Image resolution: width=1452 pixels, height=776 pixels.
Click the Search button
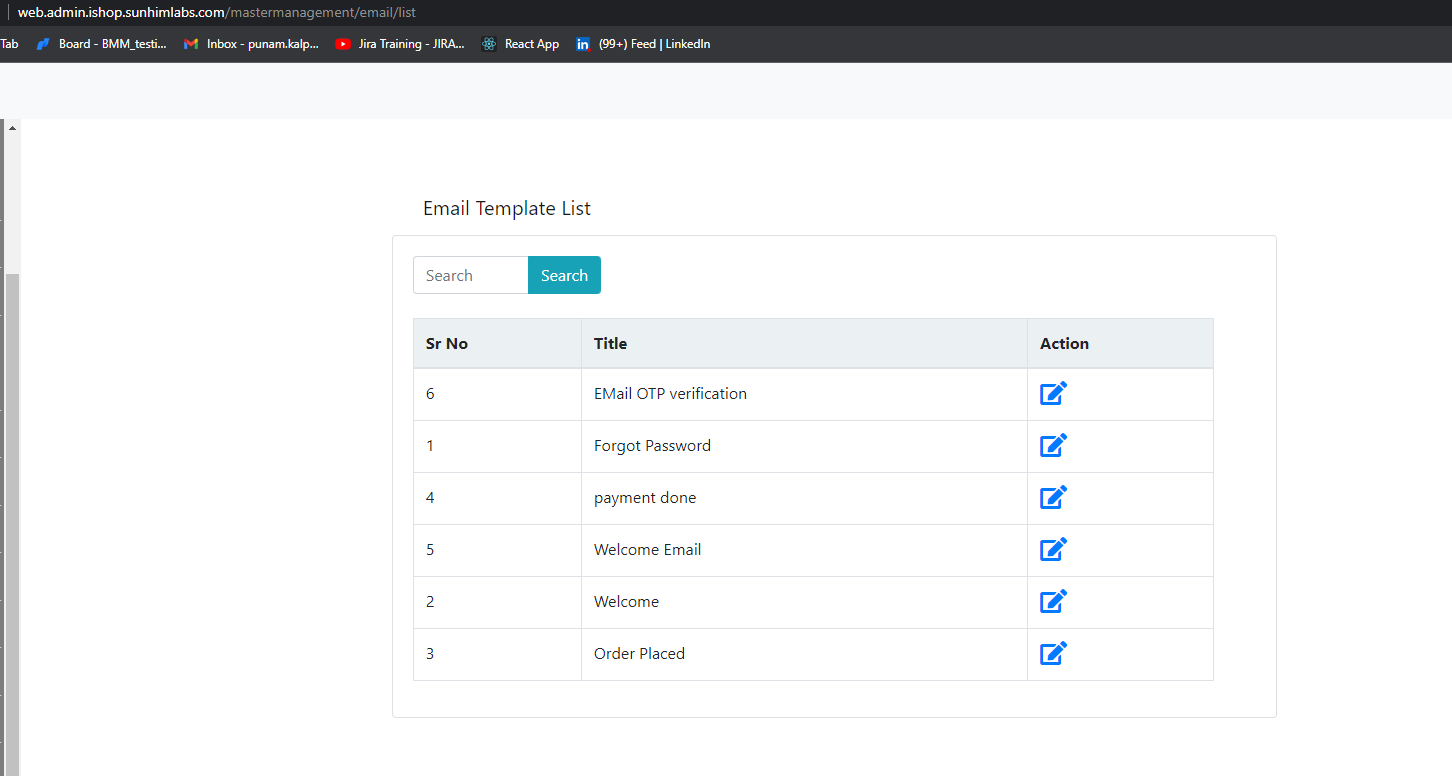(564, 275)
